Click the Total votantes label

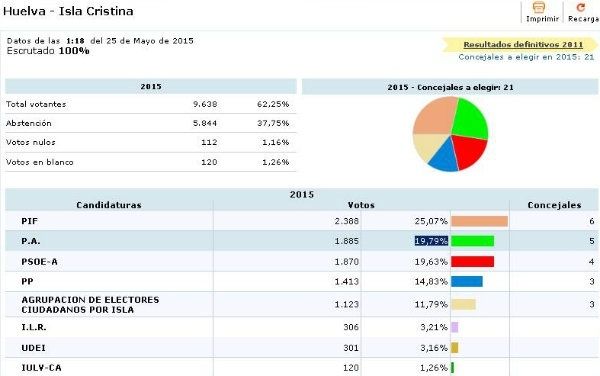(36, 104)
